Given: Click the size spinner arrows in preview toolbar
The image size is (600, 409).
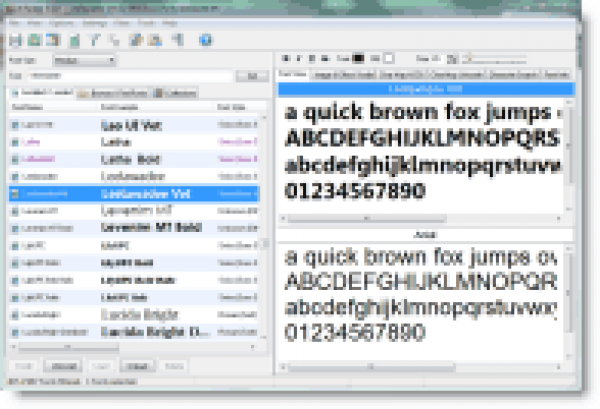Looking at the screenshot, I should tap(454, 59).
